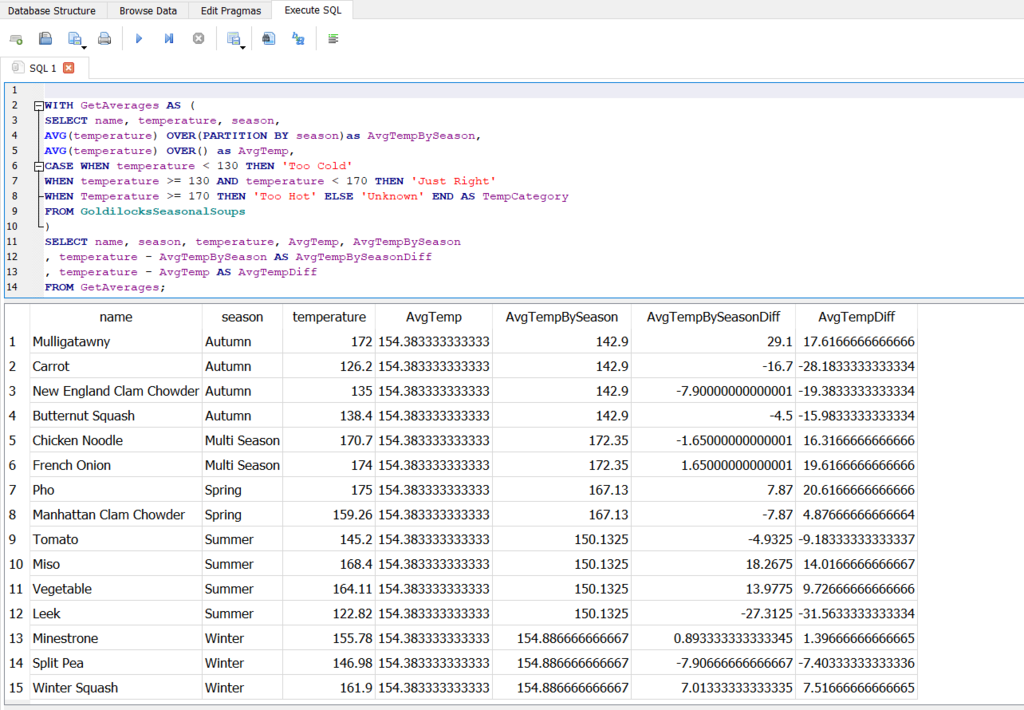
Task: Open a SQL file
Action: [x=44, y=38]
